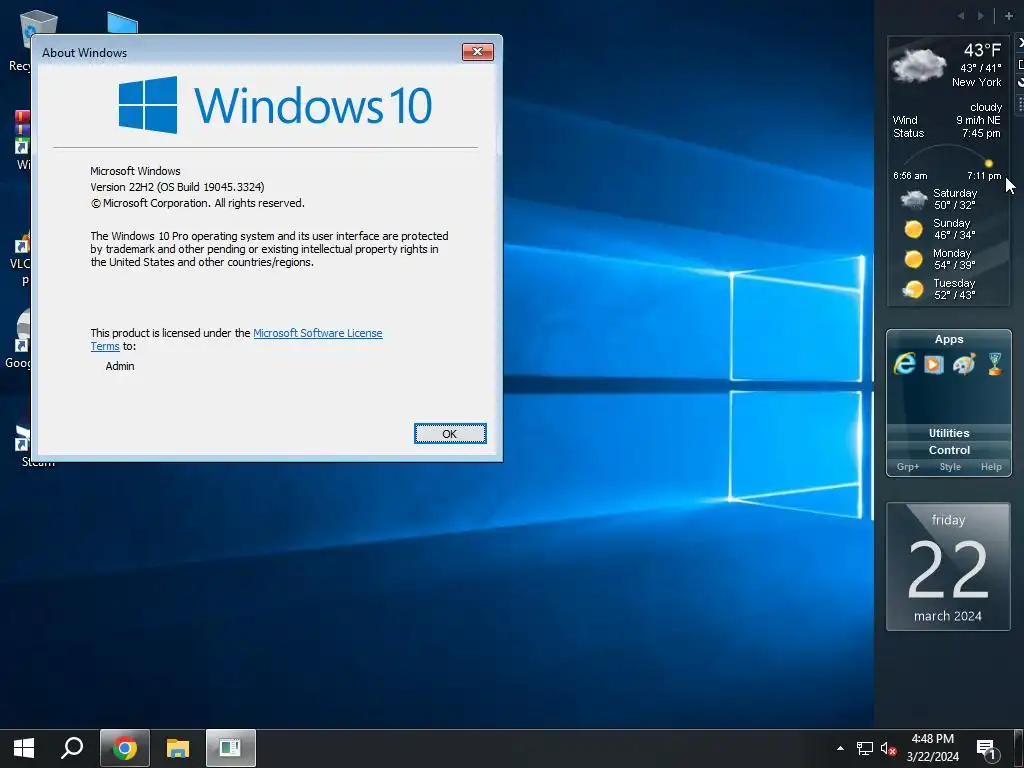Click Grp+ in launcher gadget
The width and height of the screenshot is (1024, 768).
pyautogui.click(x=908, y=467)
